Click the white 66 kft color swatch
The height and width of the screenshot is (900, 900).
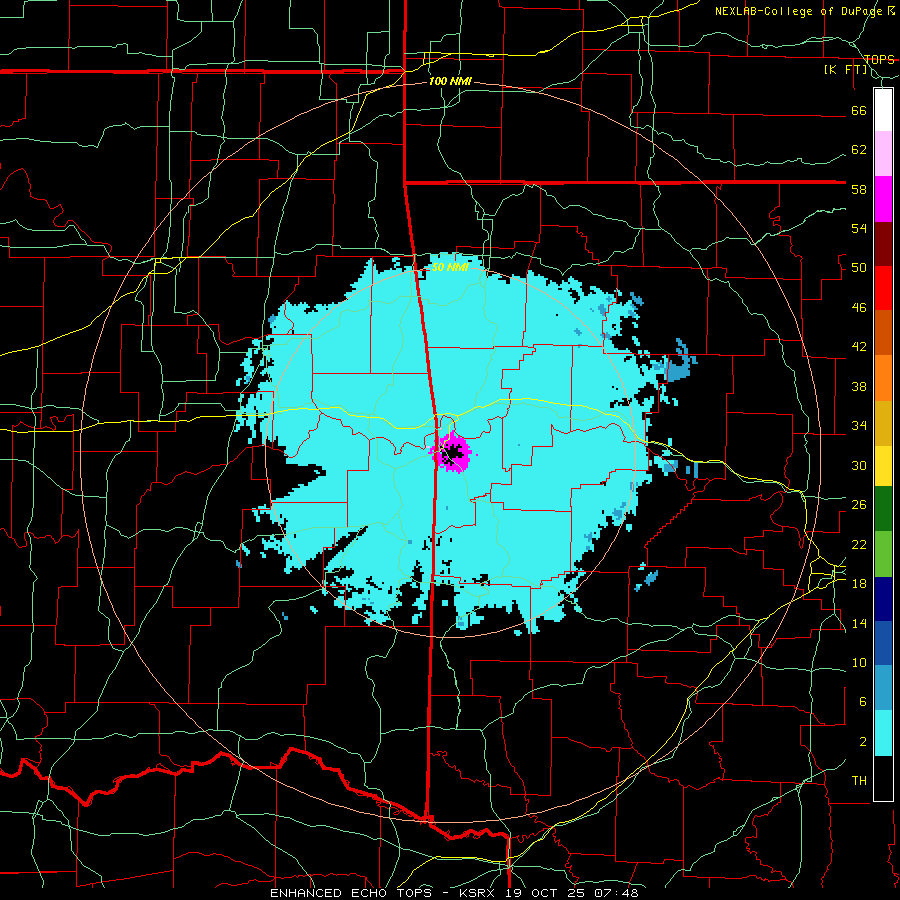(x=883, y=110)
